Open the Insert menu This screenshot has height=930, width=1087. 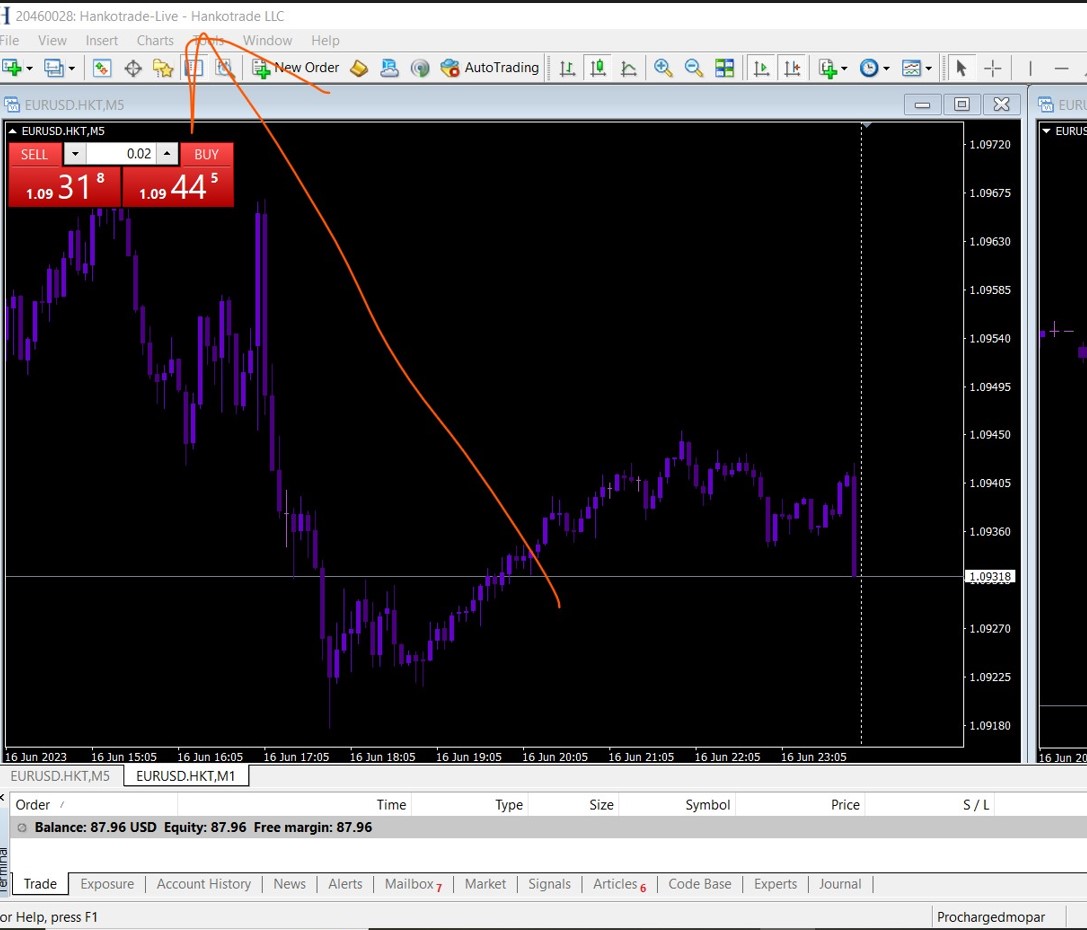(x=101, y=40)
